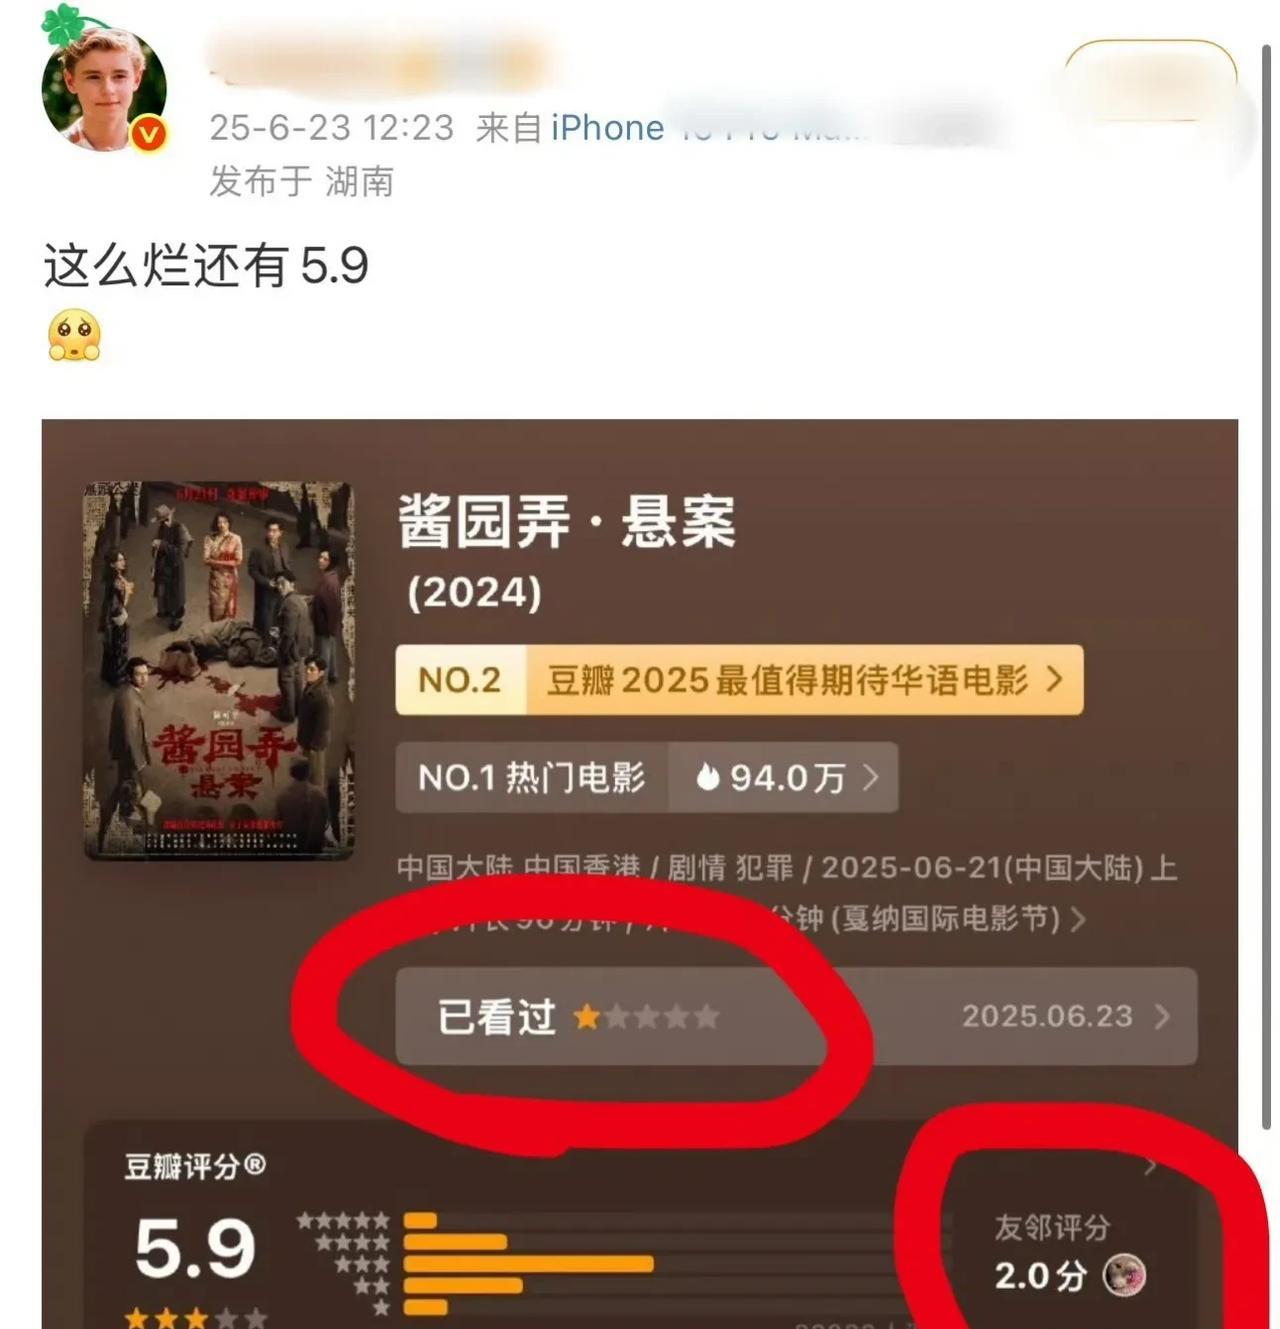Tap the green clover decoration on avatar
This screenshot has height=1329, width=1280.
(x=63, y=25)
